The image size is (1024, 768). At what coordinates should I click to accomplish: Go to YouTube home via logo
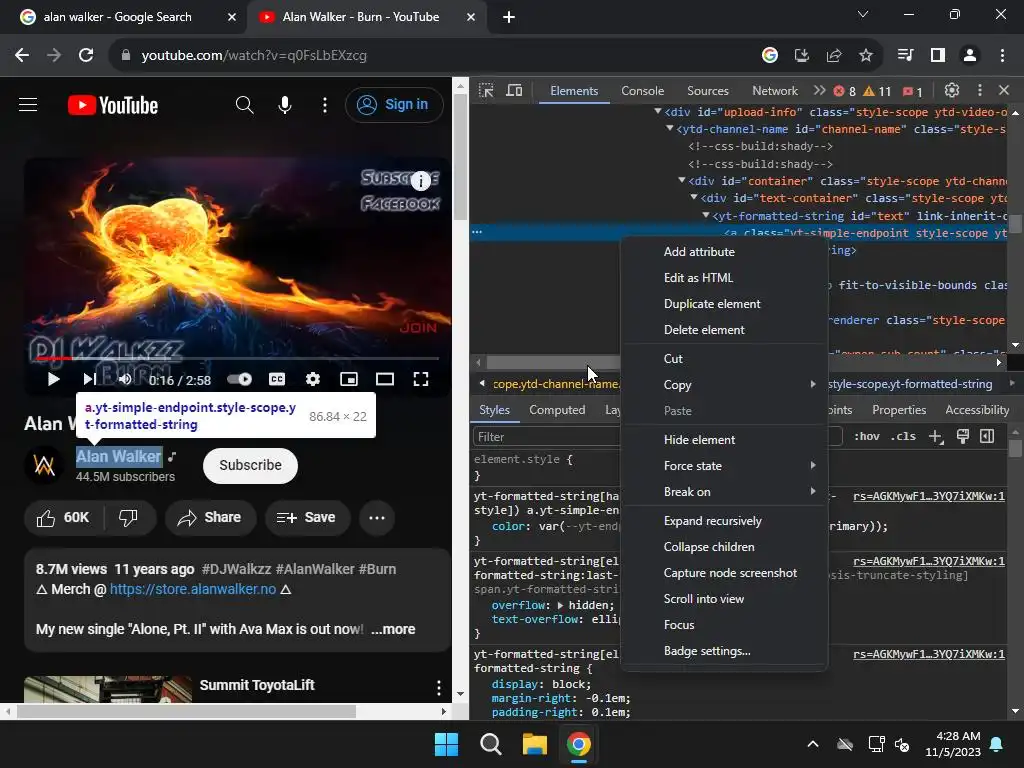coord(113,105)
